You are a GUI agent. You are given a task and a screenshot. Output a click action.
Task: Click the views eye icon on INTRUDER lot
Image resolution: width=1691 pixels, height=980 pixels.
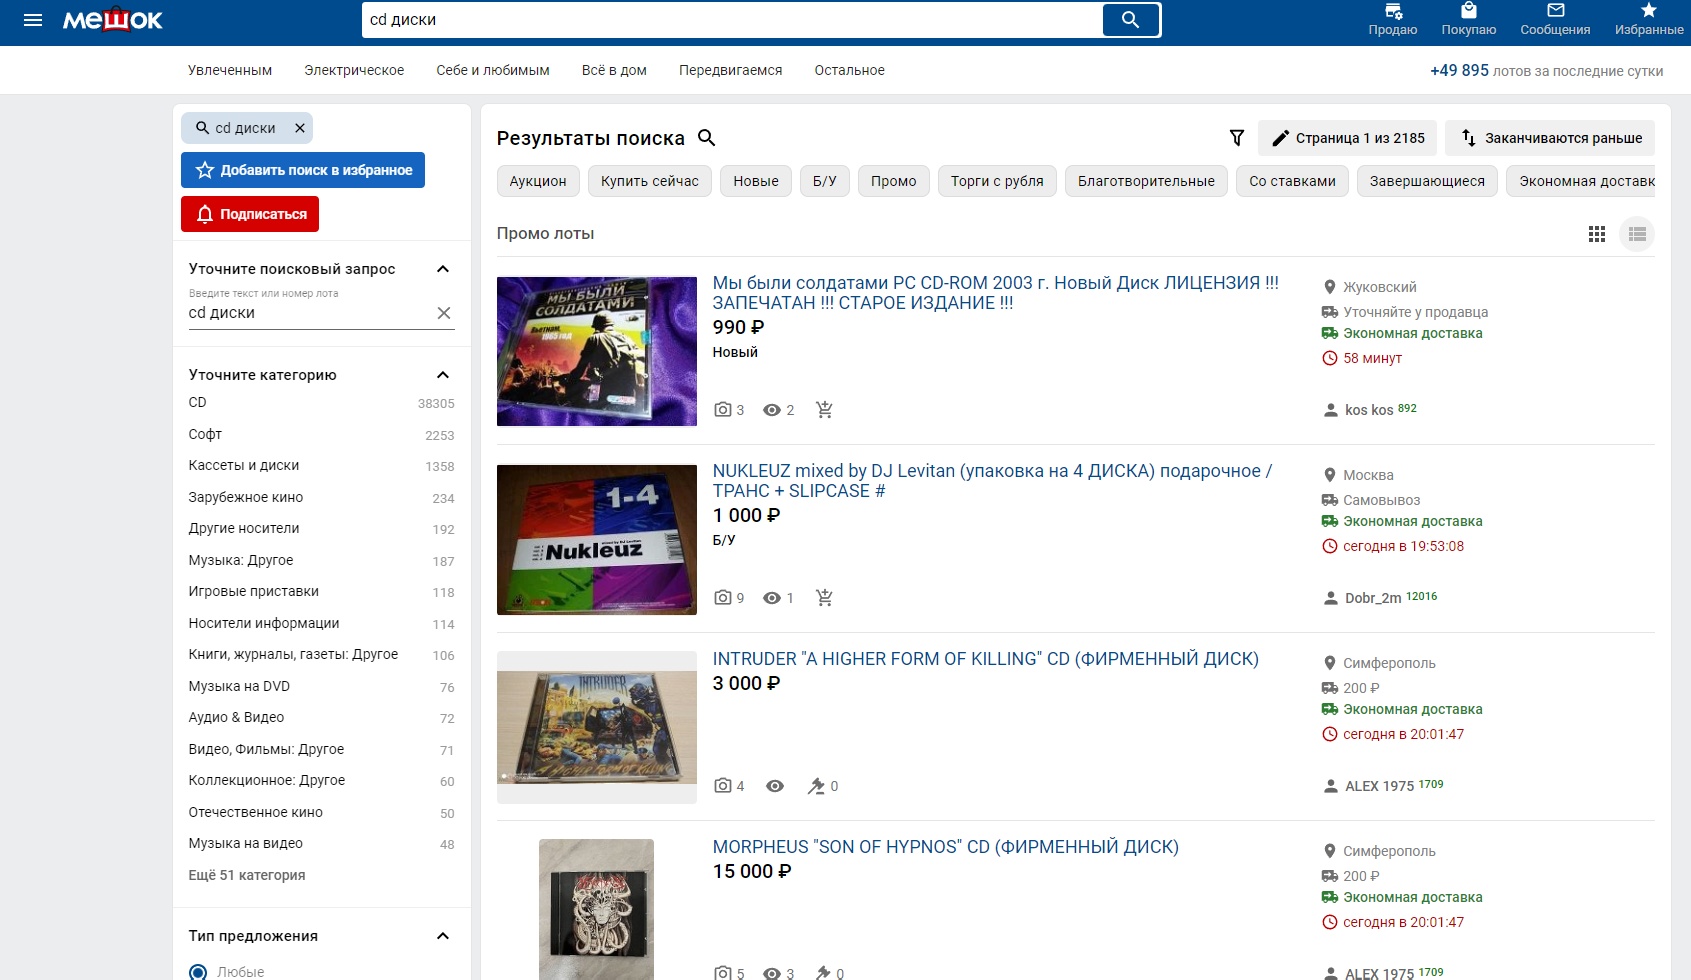[775, 786]
